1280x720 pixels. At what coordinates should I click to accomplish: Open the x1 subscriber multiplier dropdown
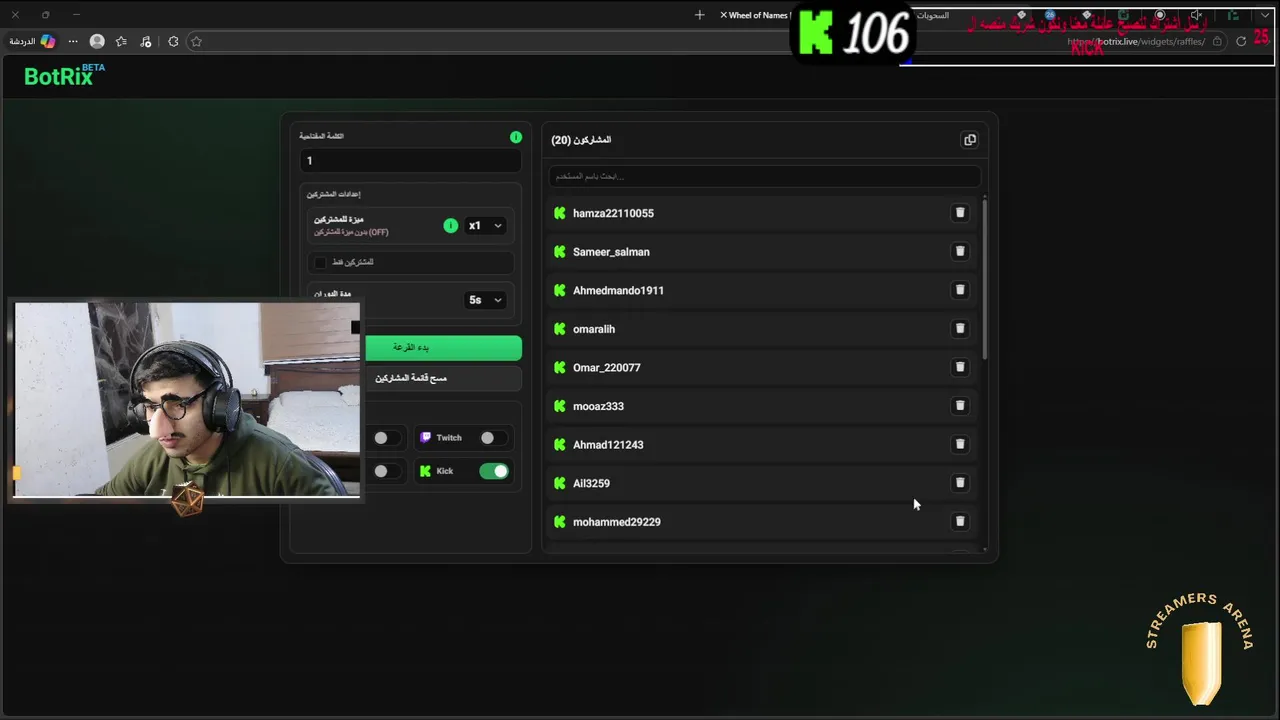click(x=485, y=226)
